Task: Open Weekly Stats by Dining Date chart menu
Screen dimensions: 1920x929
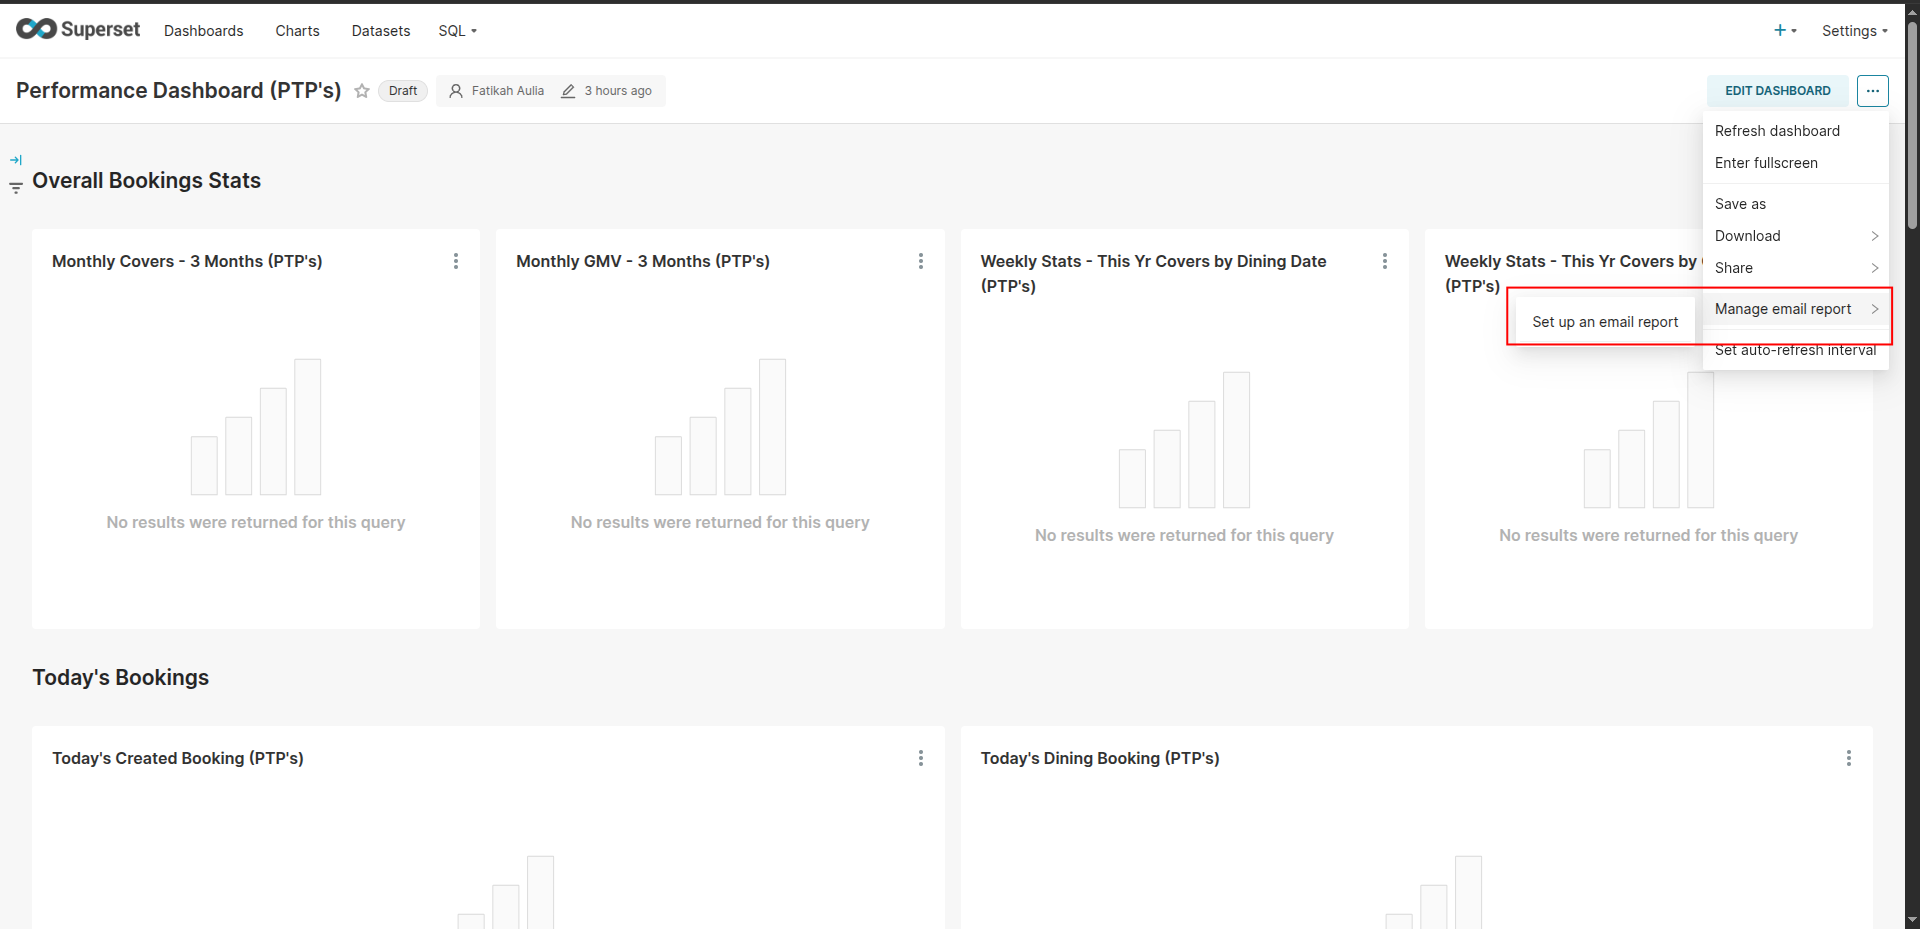Action: click(x=1384, y=261)
